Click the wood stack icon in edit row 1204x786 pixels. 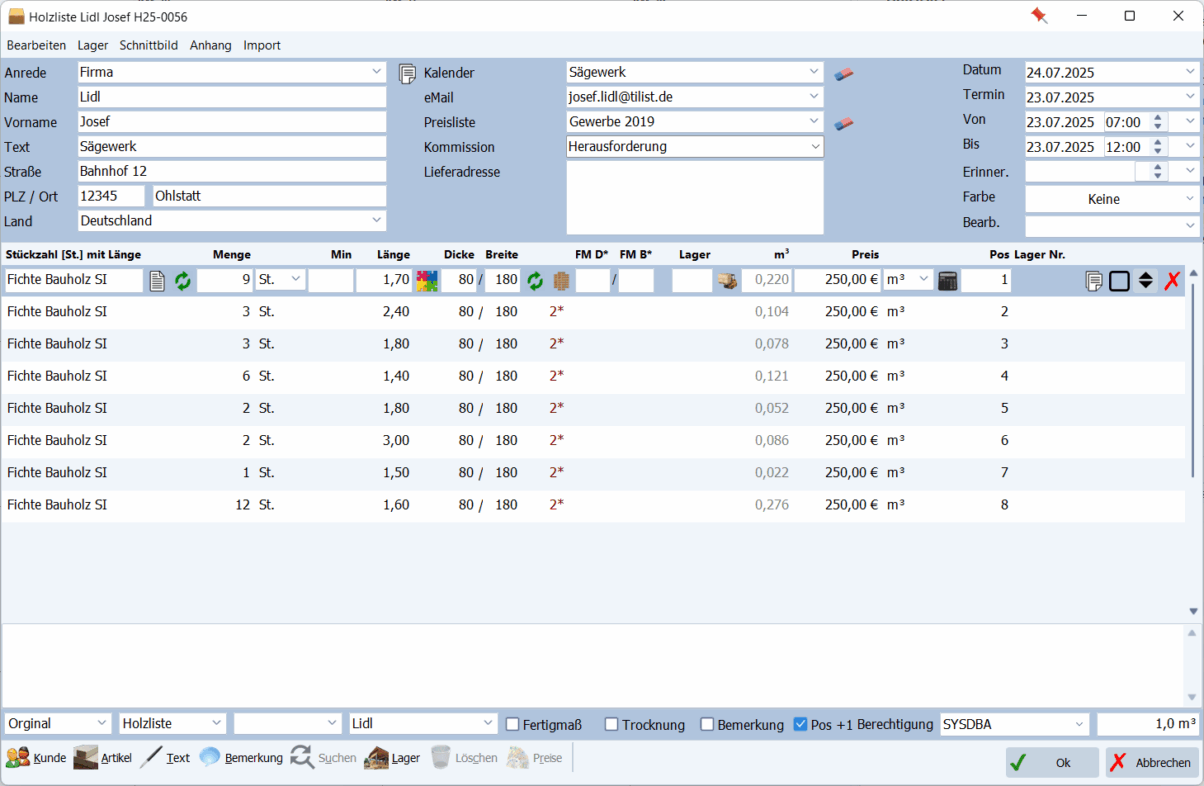tap(561, 281)
